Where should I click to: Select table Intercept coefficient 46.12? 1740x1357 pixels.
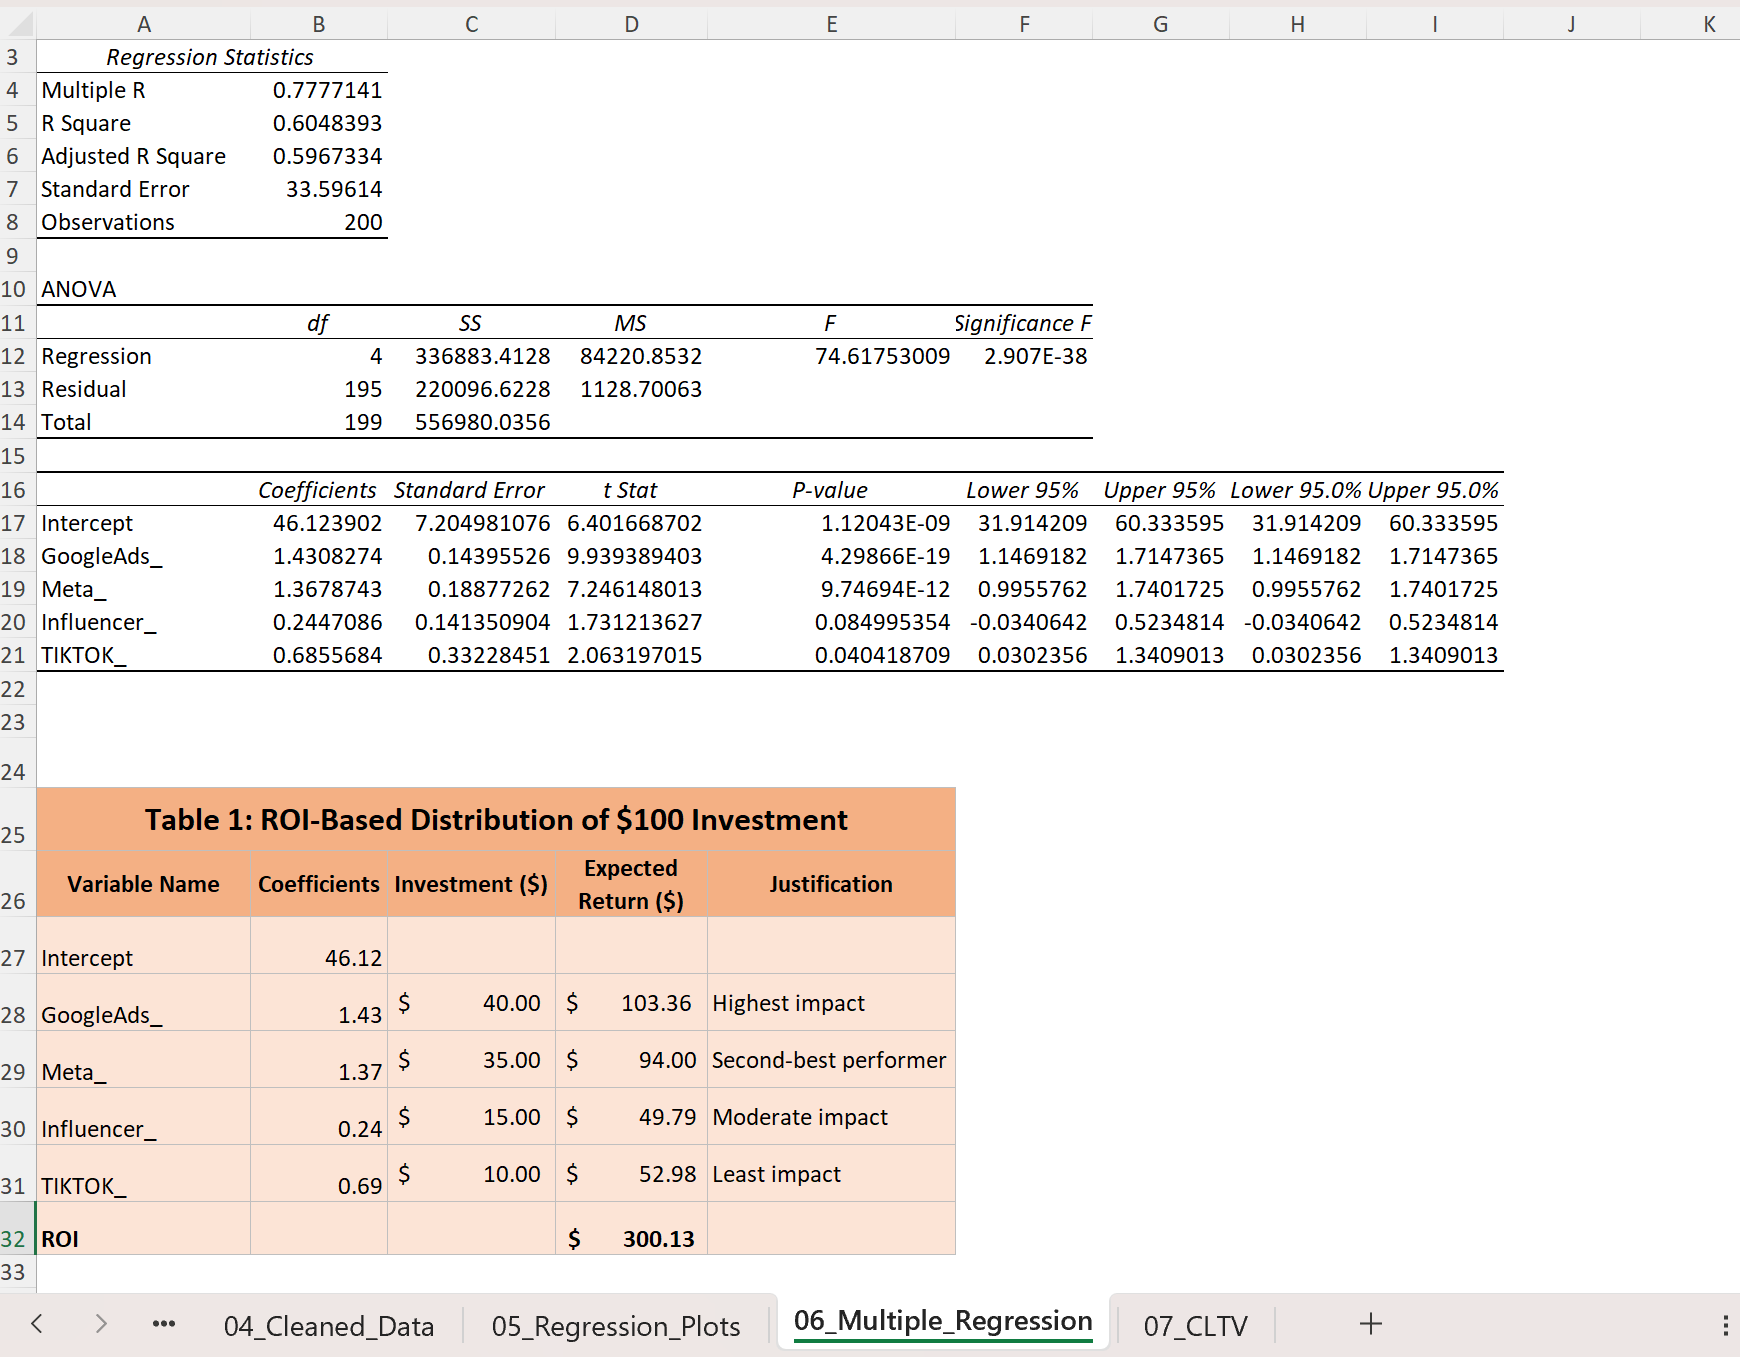tap(319, 946)
